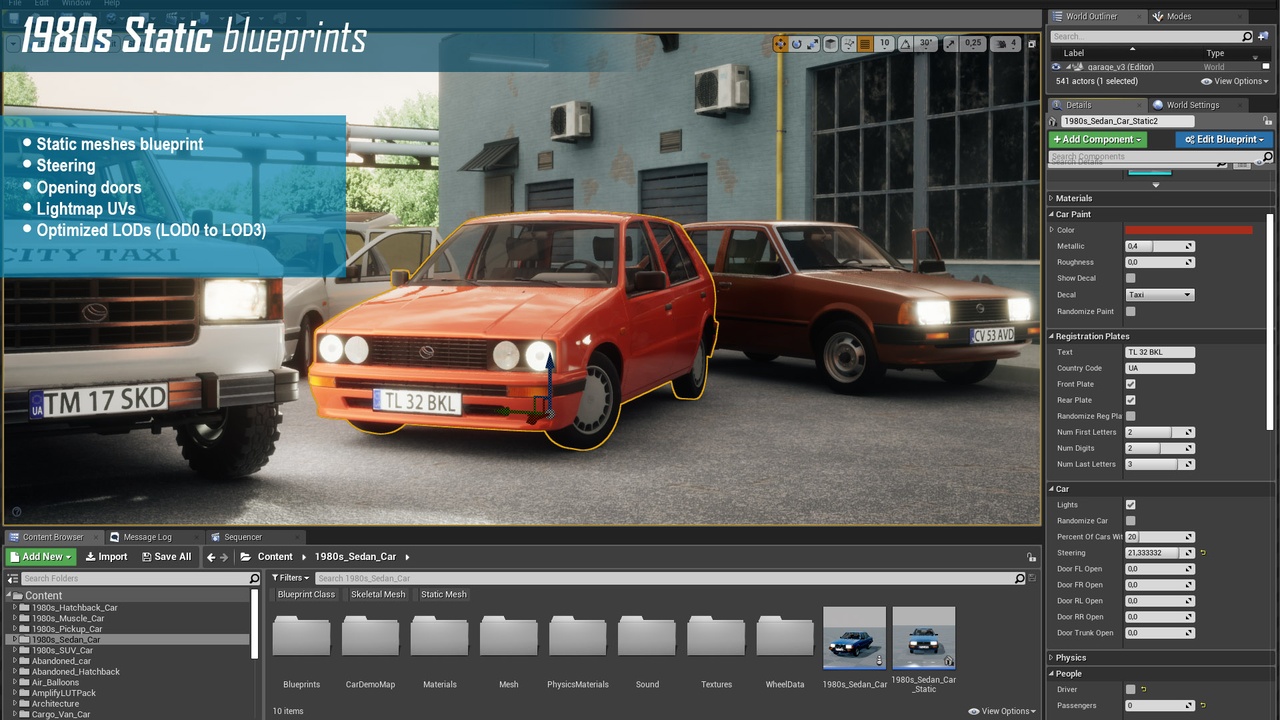Click the maximize viewport icon
This screenshot has height=720, width=1280.
[x=1031, y=44]
